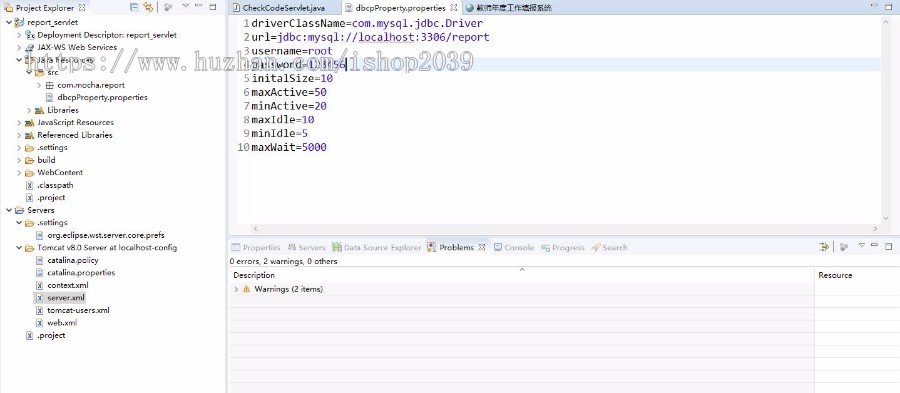Select the dbcpProperty.properties editor tab
Image resolution: width=900 pixels, height=393 pixels.
pyautogui.click(x=400, y=8)
